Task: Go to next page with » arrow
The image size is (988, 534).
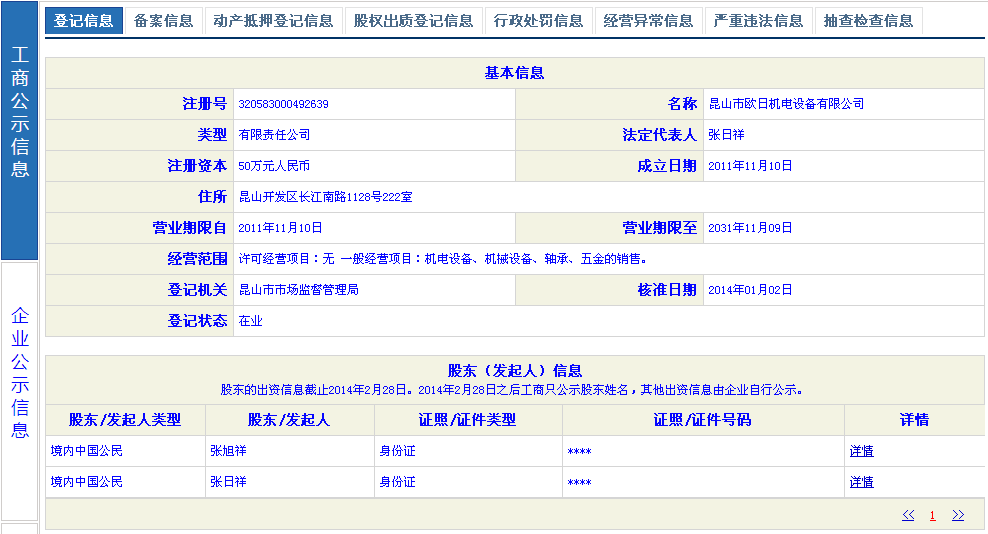Action: (x=958, y=515)
